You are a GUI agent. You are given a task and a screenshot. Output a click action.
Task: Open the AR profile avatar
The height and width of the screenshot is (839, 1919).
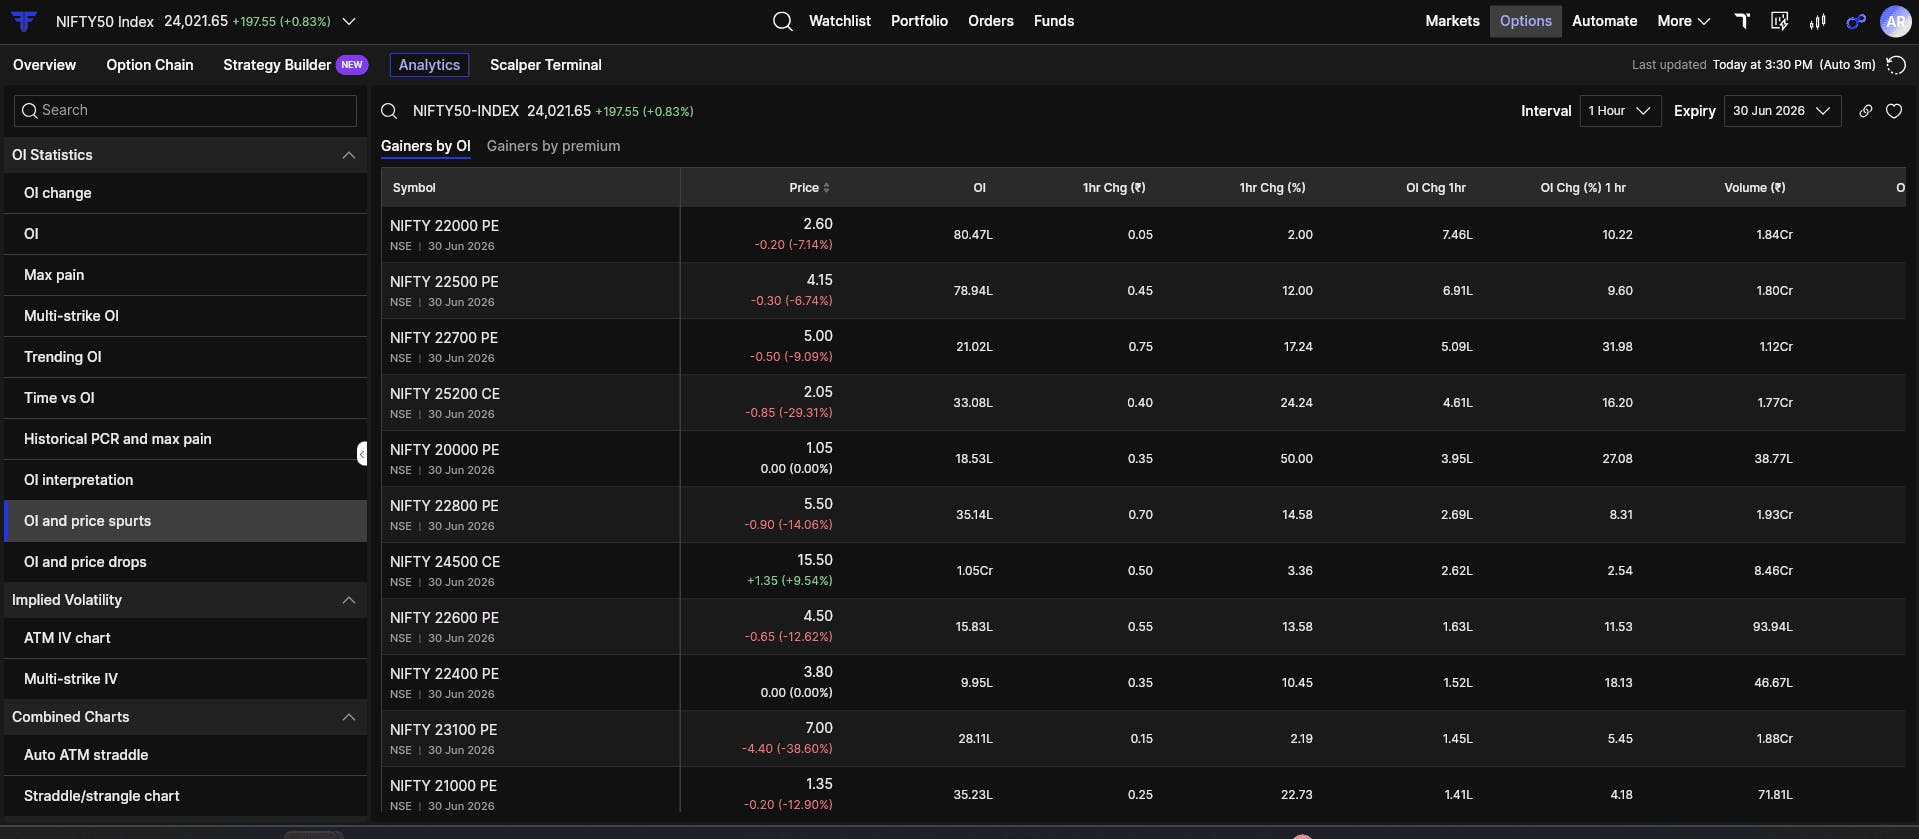1896,21
